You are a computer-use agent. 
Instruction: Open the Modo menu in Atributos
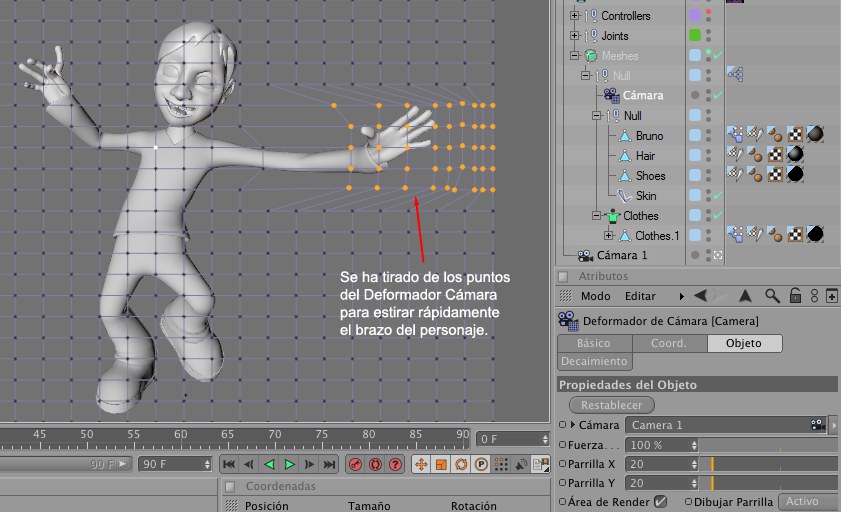(x=595, y=296)
